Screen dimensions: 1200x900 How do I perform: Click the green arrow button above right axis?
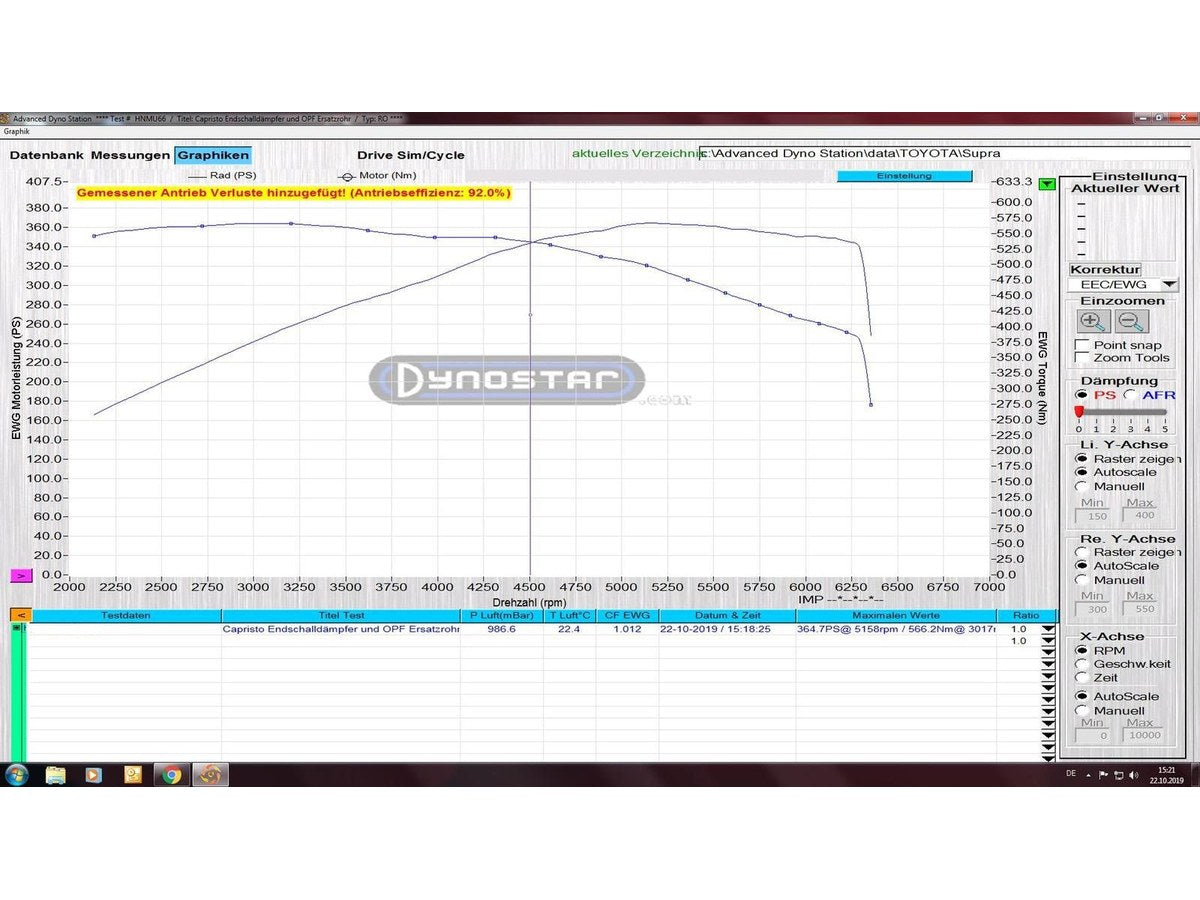click(1046, 184)
